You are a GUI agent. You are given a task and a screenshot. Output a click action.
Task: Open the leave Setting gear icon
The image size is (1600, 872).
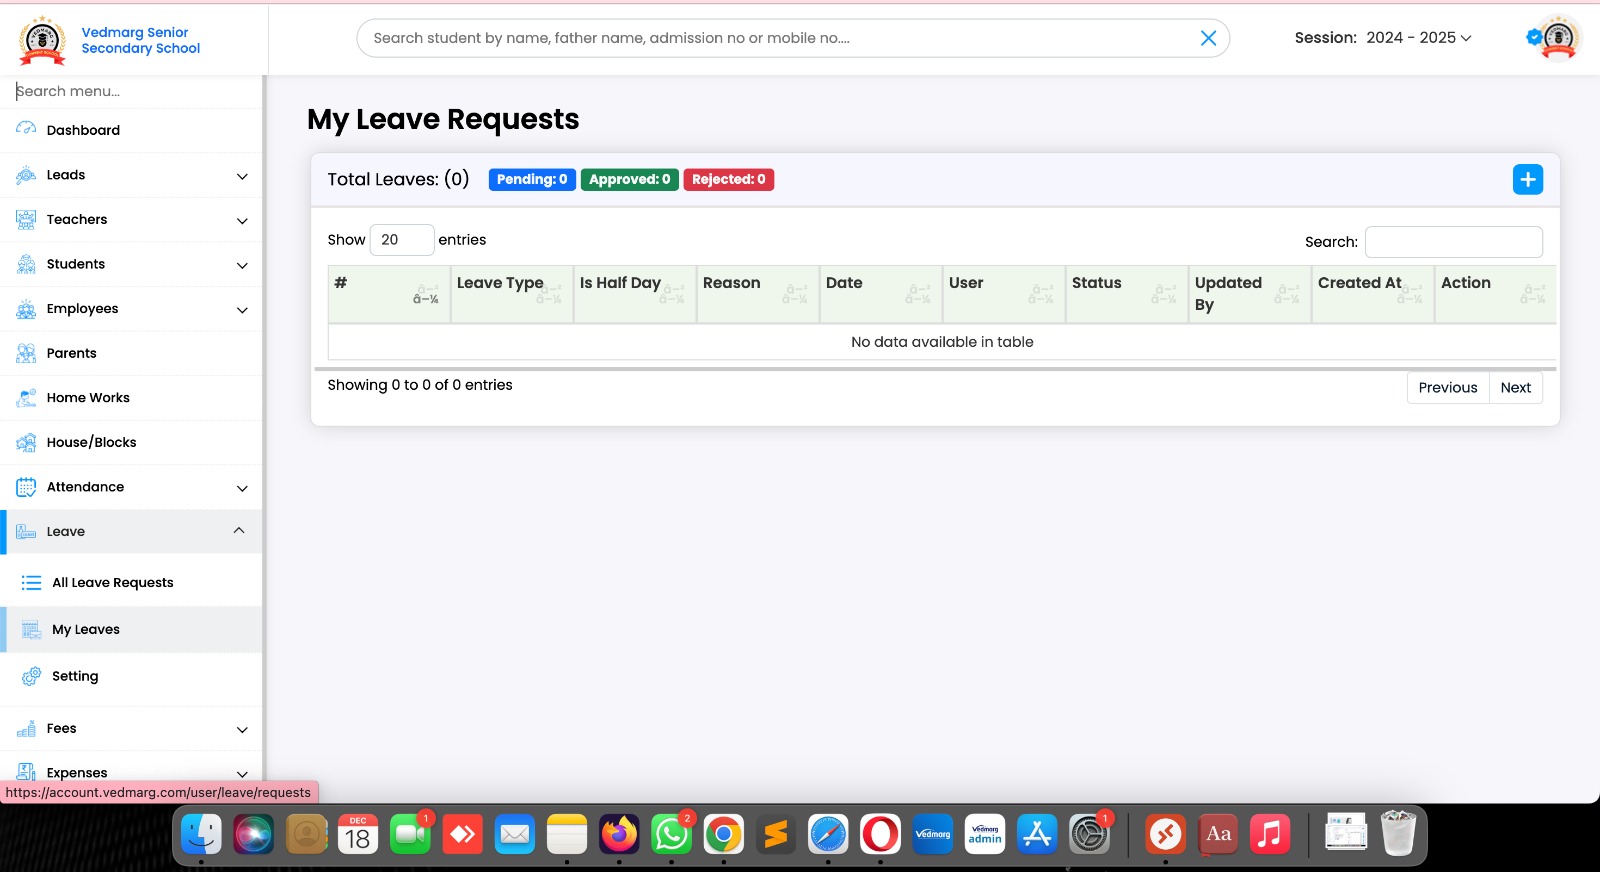[x=31, y=676]
